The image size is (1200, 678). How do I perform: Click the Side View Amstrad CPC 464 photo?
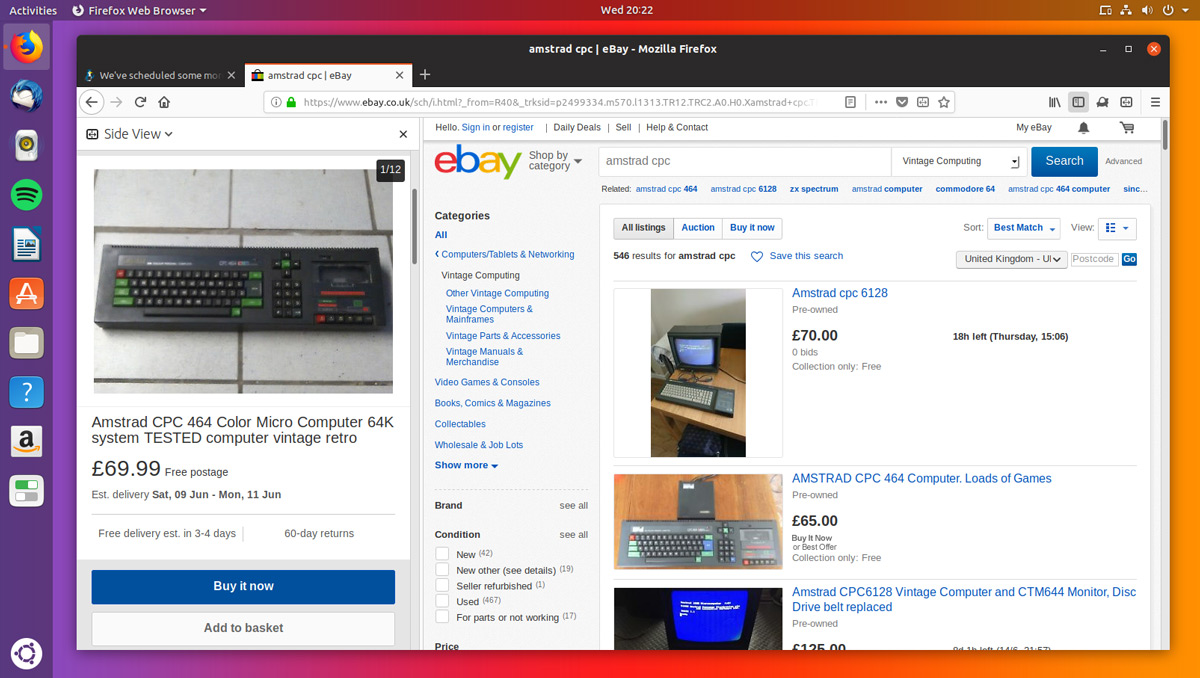[243, 281]
